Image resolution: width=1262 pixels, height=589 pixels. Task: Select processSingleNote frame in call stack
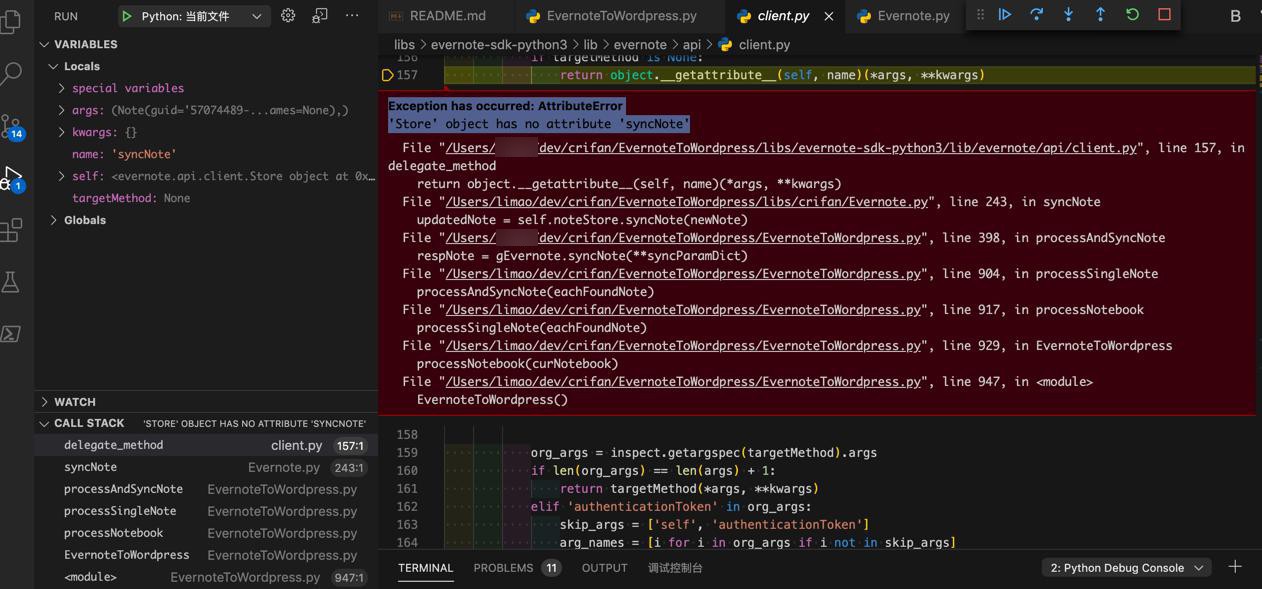206,511
